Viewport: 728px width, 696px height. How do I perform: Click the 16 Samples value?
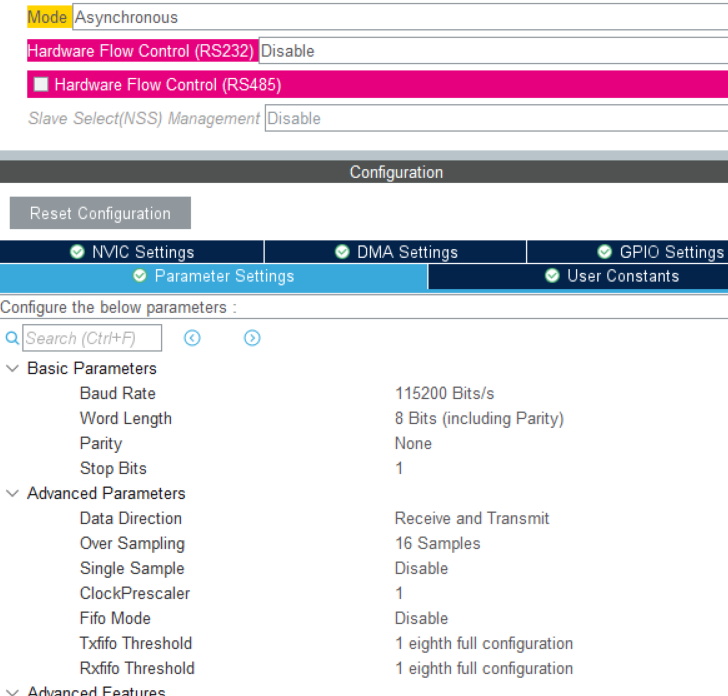point(437,544)
